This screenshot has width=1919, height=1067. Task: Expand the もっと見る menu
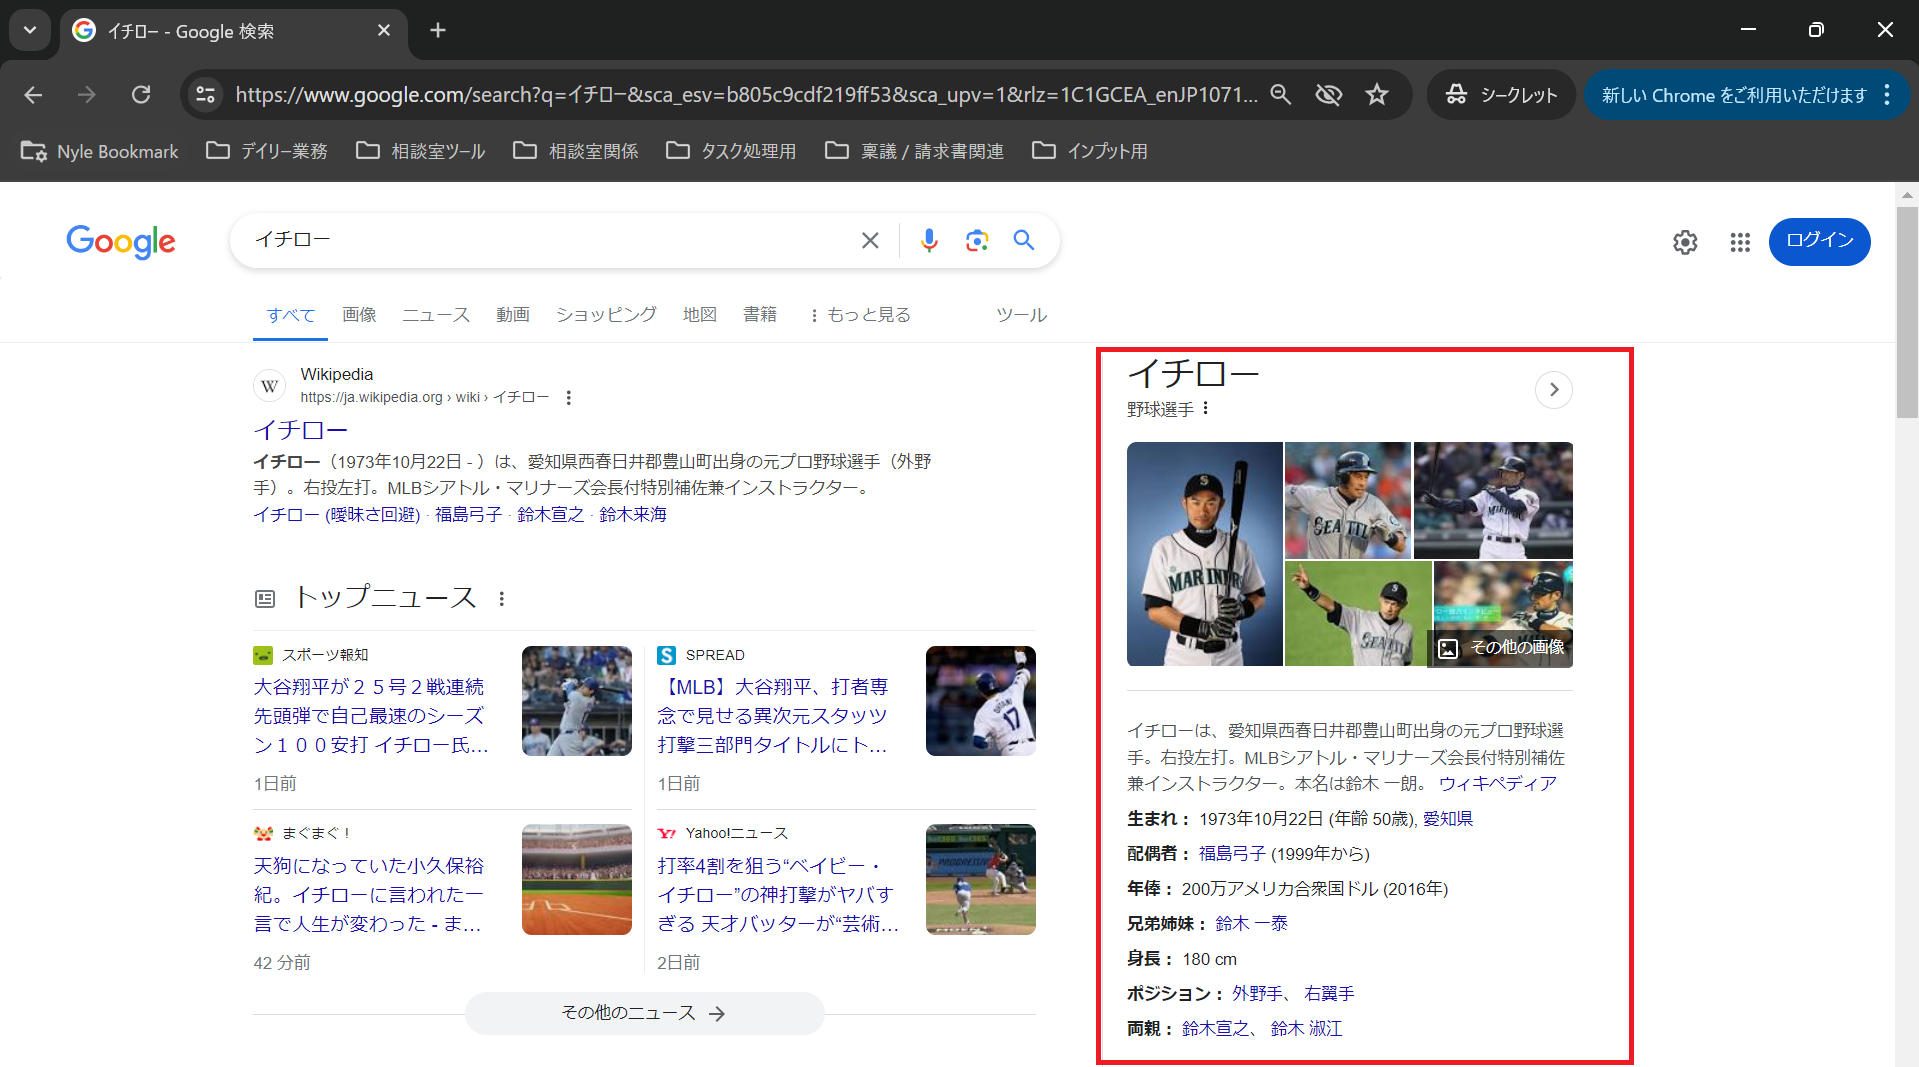860,315
